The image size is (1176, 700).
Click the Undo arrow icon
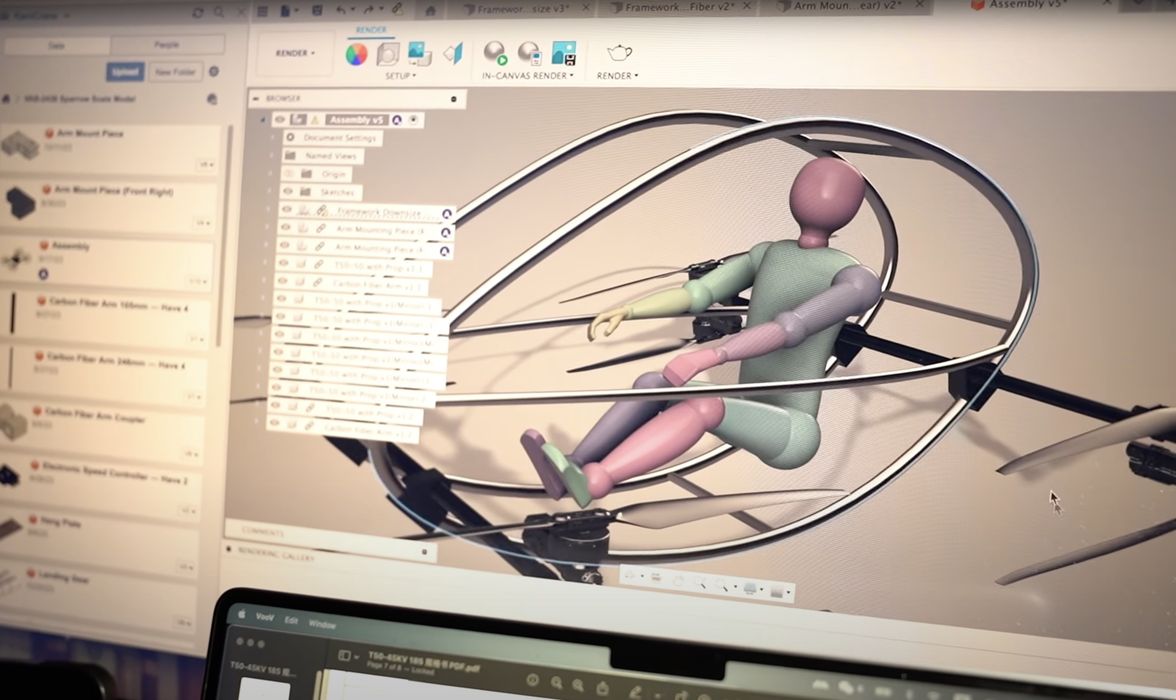click(x=343, y=10)
